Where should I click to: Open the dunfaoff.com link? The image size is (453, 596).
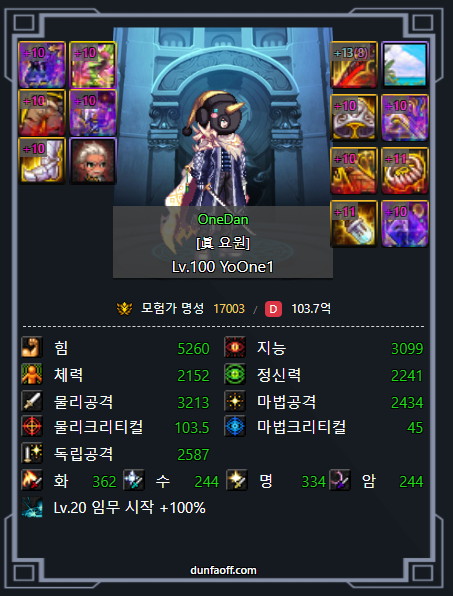click(x=223, y=570)
